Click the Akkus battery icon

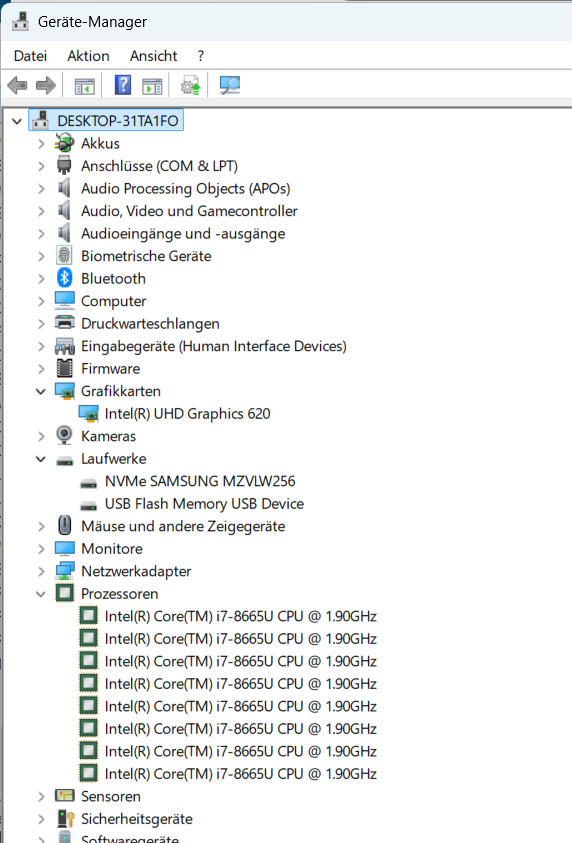[x=65, y=143]
